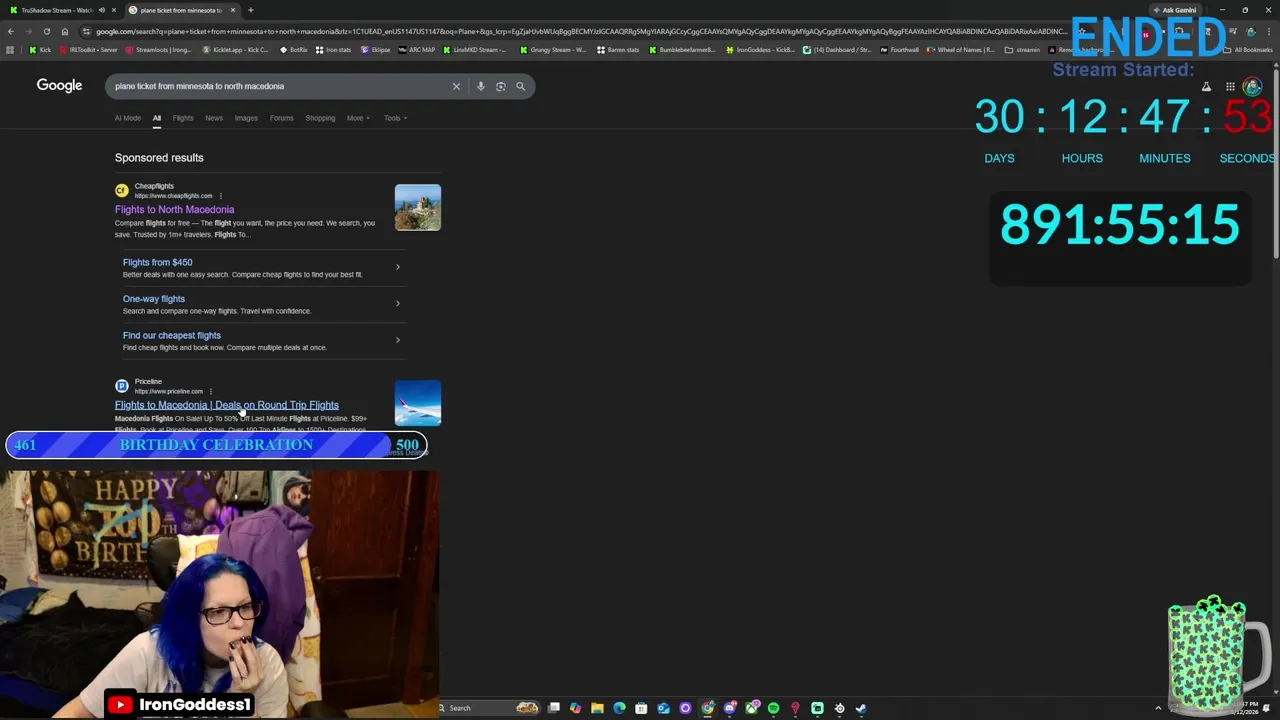
Task: Open the One-way flights link
Action: pos(154,299)
